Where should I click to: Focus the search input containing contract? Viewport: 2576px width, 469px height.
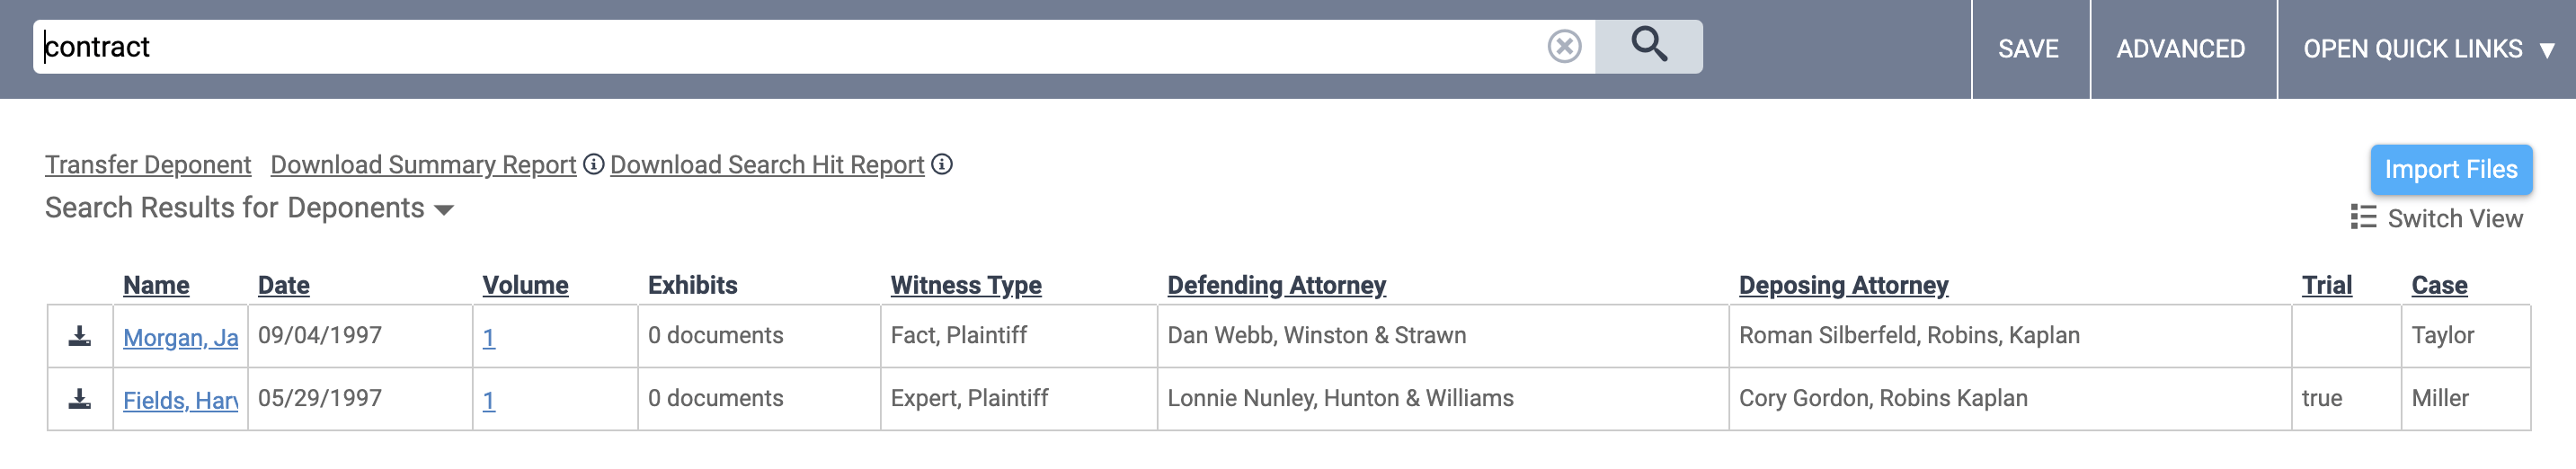click(780, 46)
